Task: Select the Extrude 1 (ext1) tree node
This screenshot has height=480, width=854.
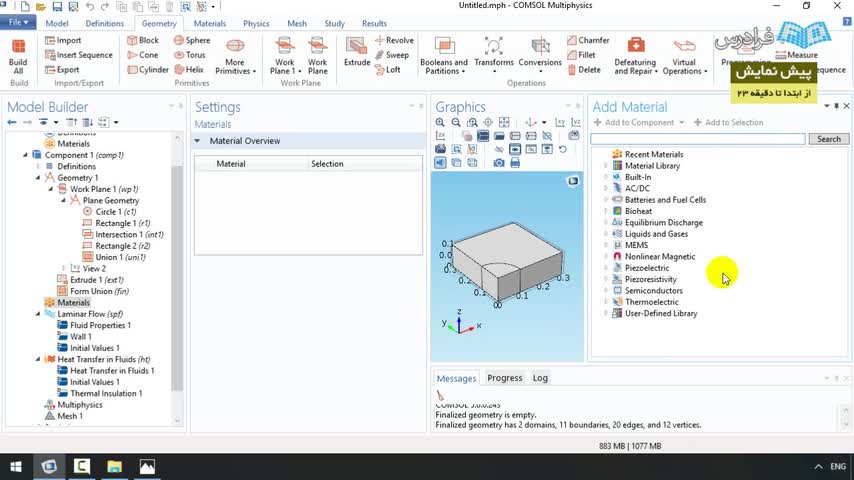Action: click(x=90, y=280)
